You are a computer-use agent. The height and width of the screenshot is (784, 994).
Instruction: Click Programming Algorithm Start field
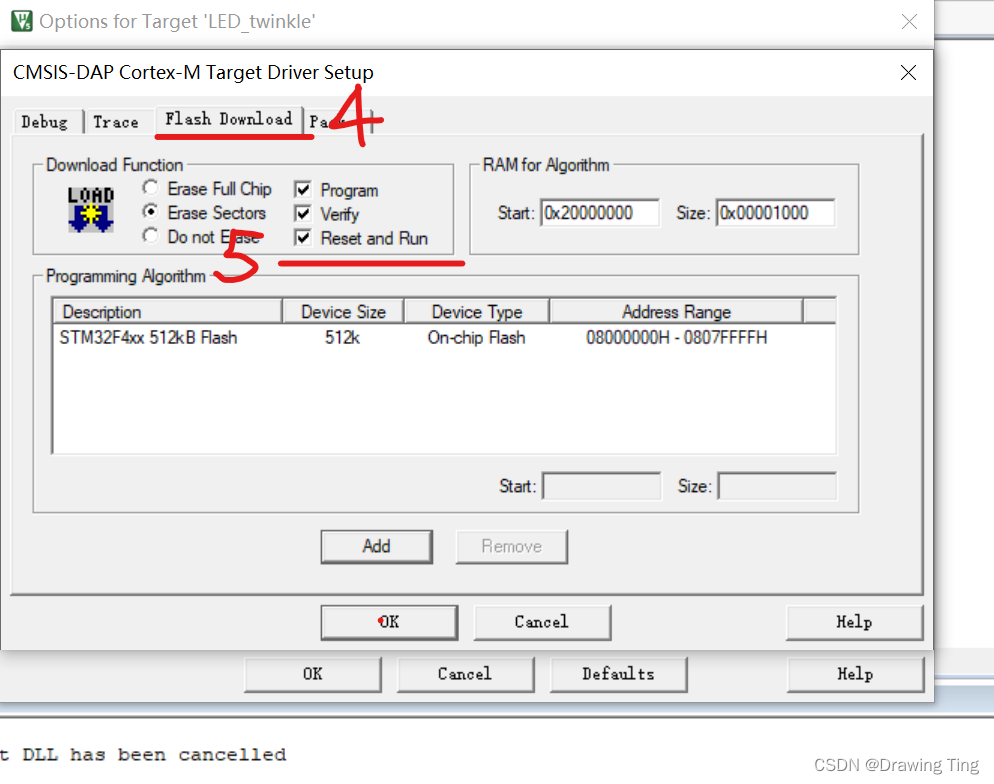(602, 486)
